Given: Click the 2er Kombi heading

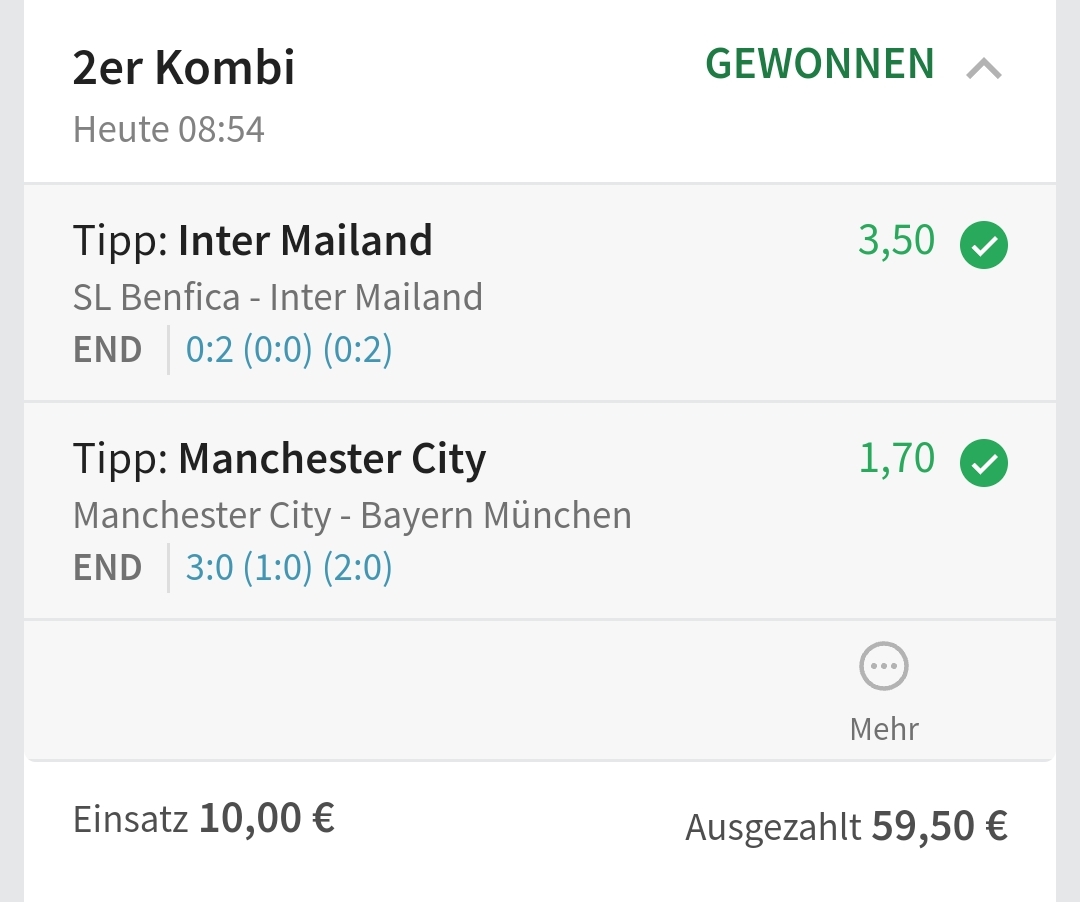Looking at the screenshot, I should (184, 68).
